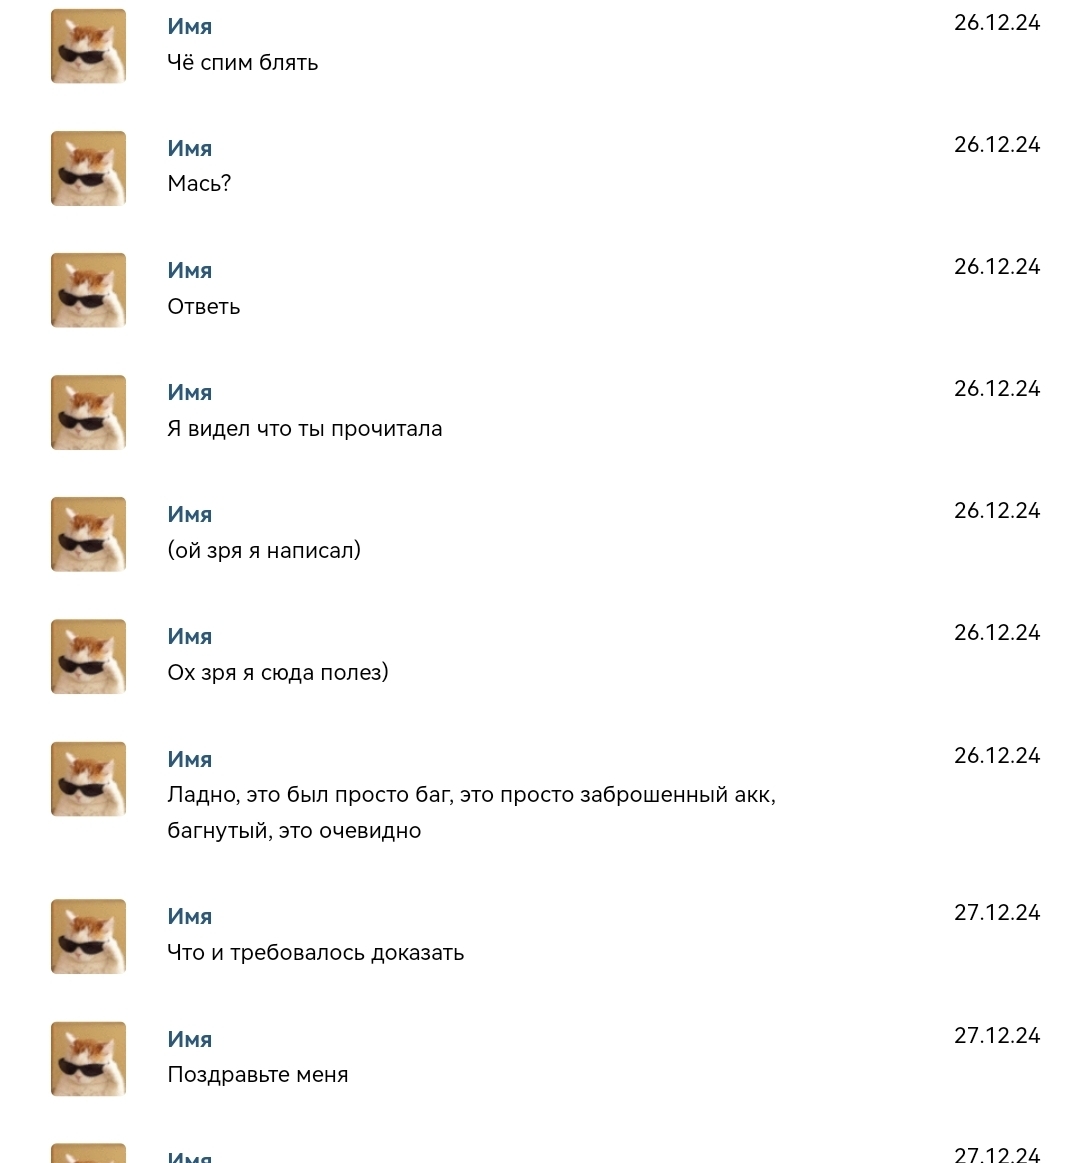1080x1163 pixels.
Task: Click sender name above "Что и требовалось доказать"
Action: [x=190, y=916]
